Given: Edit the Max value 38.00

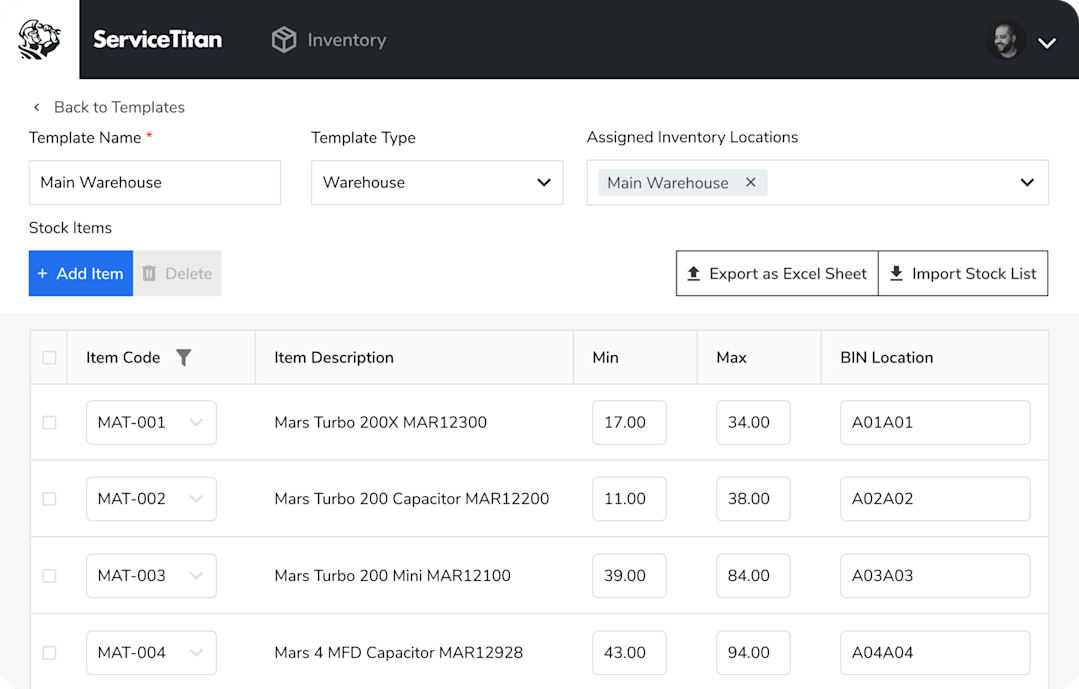Looking at the screenshot, I should pyautogui.click(x=753, y=499).
